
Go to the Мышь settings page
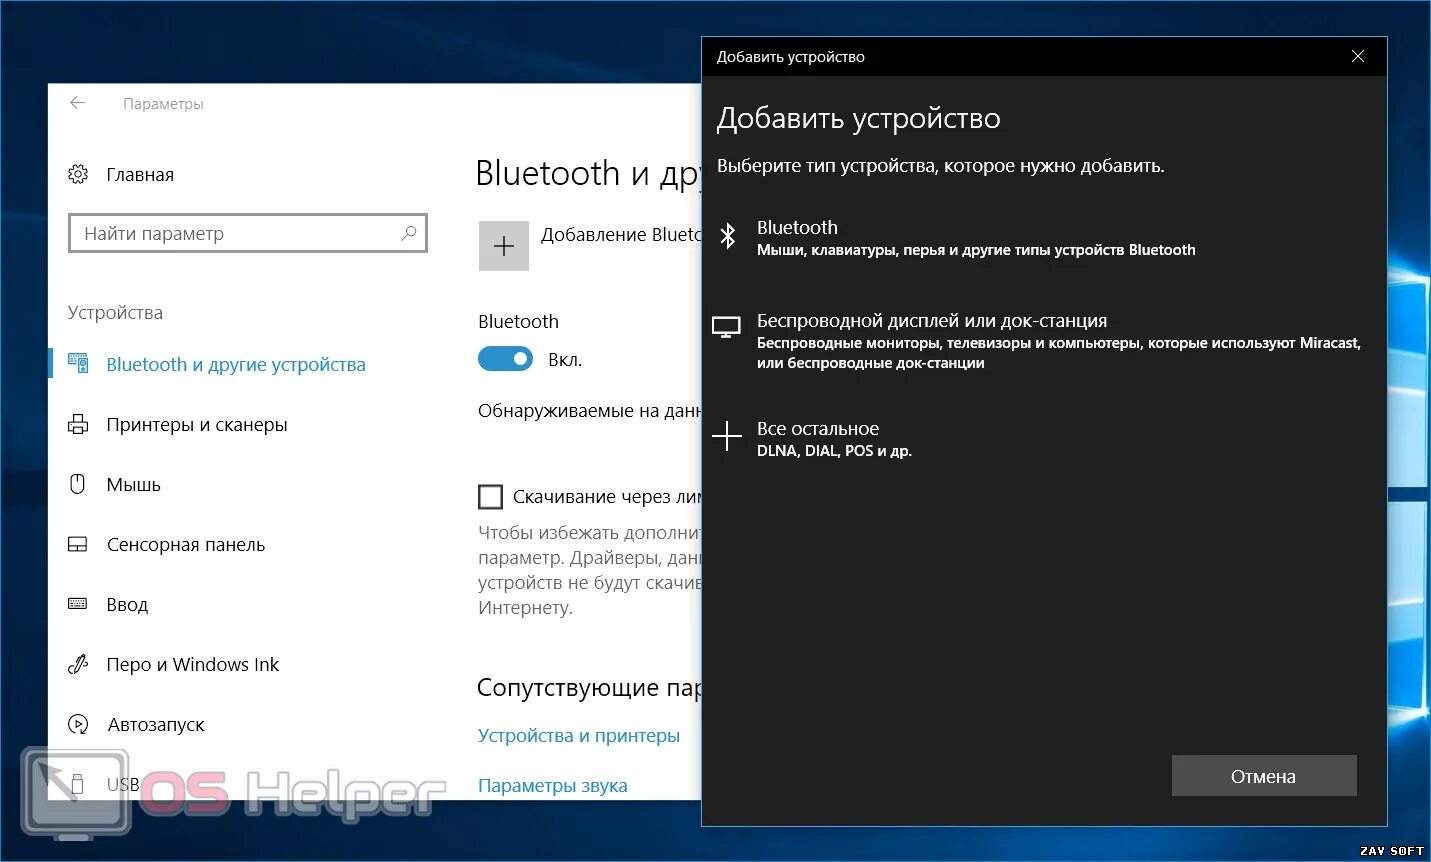point(133,484)
